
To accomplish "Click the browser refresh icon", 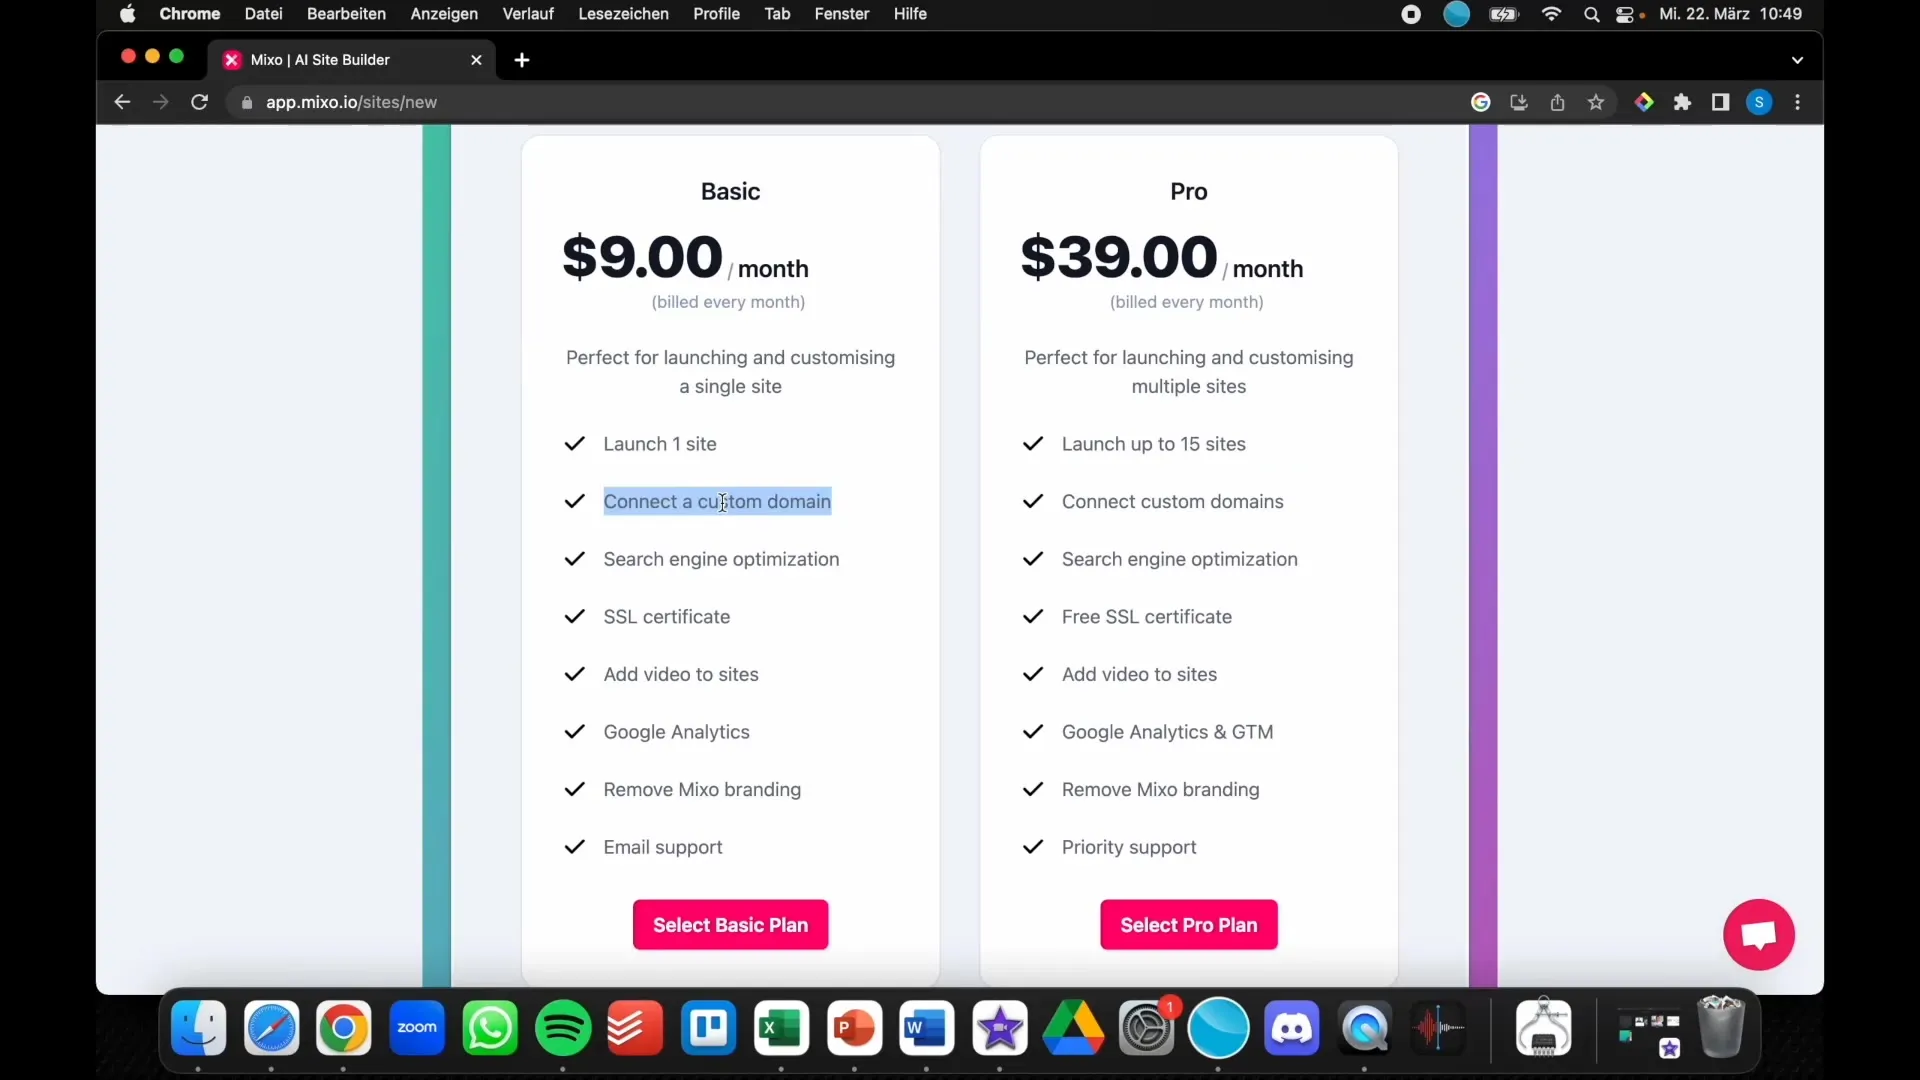I will coord(199,102).
